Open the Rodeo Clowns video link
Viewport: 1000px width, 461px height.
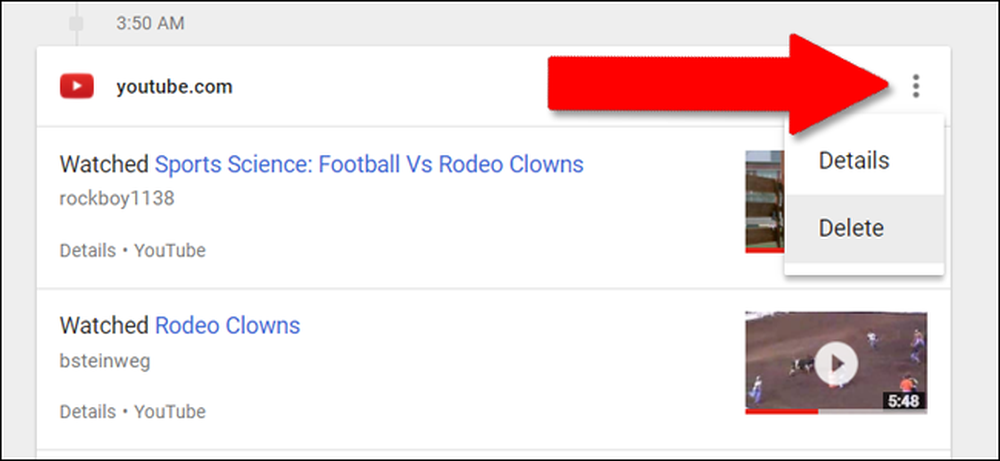tap(228, 326)
